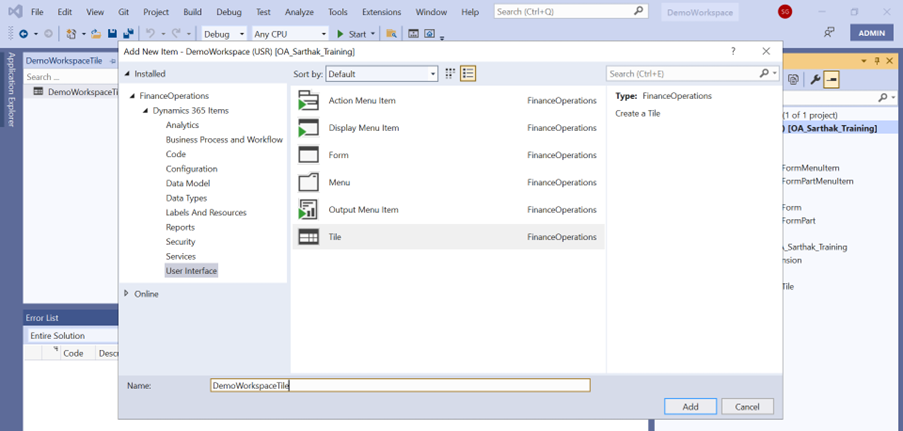Screen dimensions: 903x431
Task: Click the Tile template icon
Action: point(308,237)
